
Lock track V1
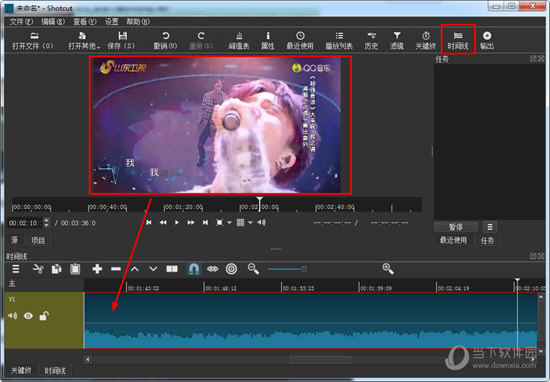coord(44,316)
